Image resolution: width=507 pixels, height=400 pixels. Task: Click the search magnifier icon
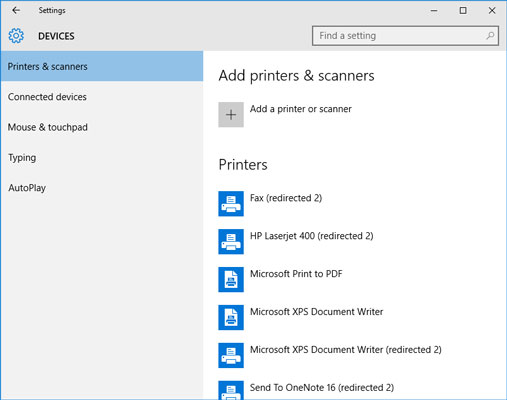coord(490,35)
